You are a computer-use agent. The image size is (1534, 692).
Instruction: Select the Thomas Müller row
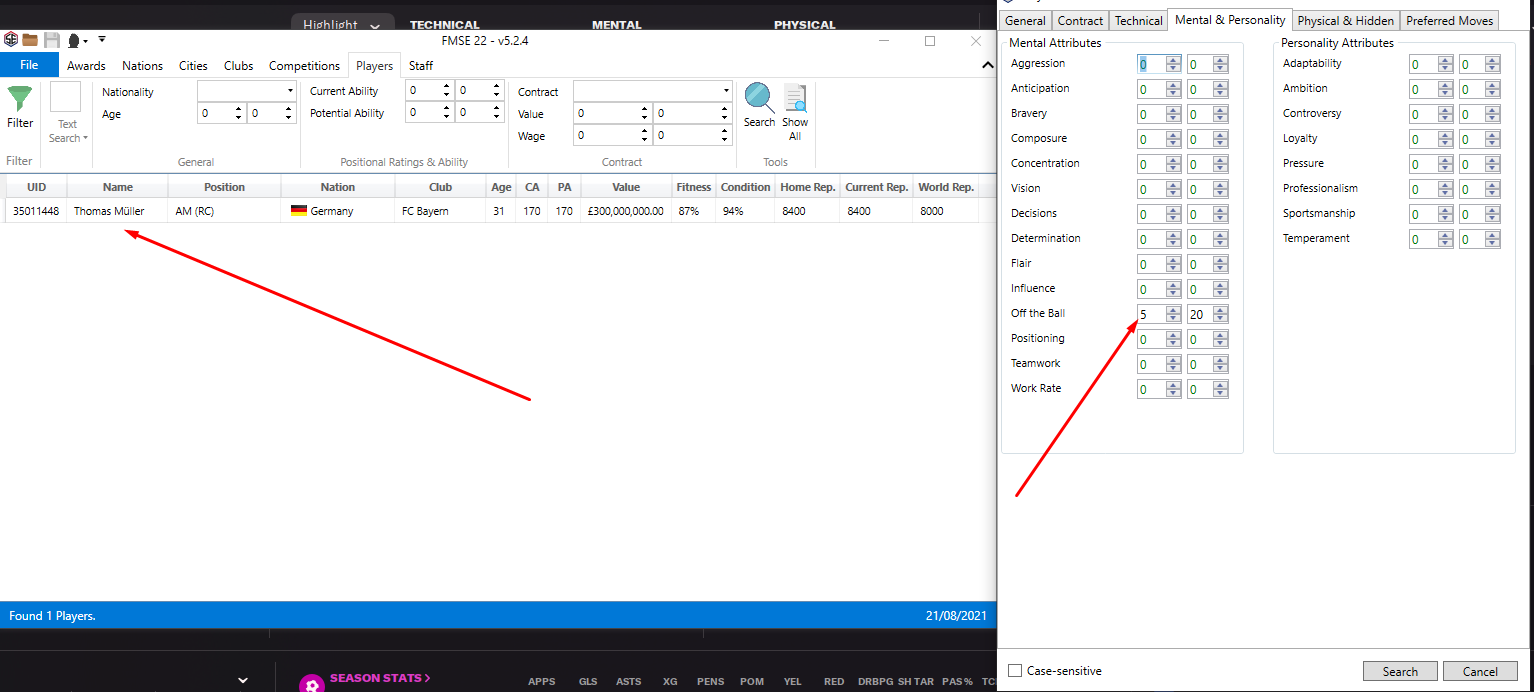pyautogui.click(x=109, y=211)
